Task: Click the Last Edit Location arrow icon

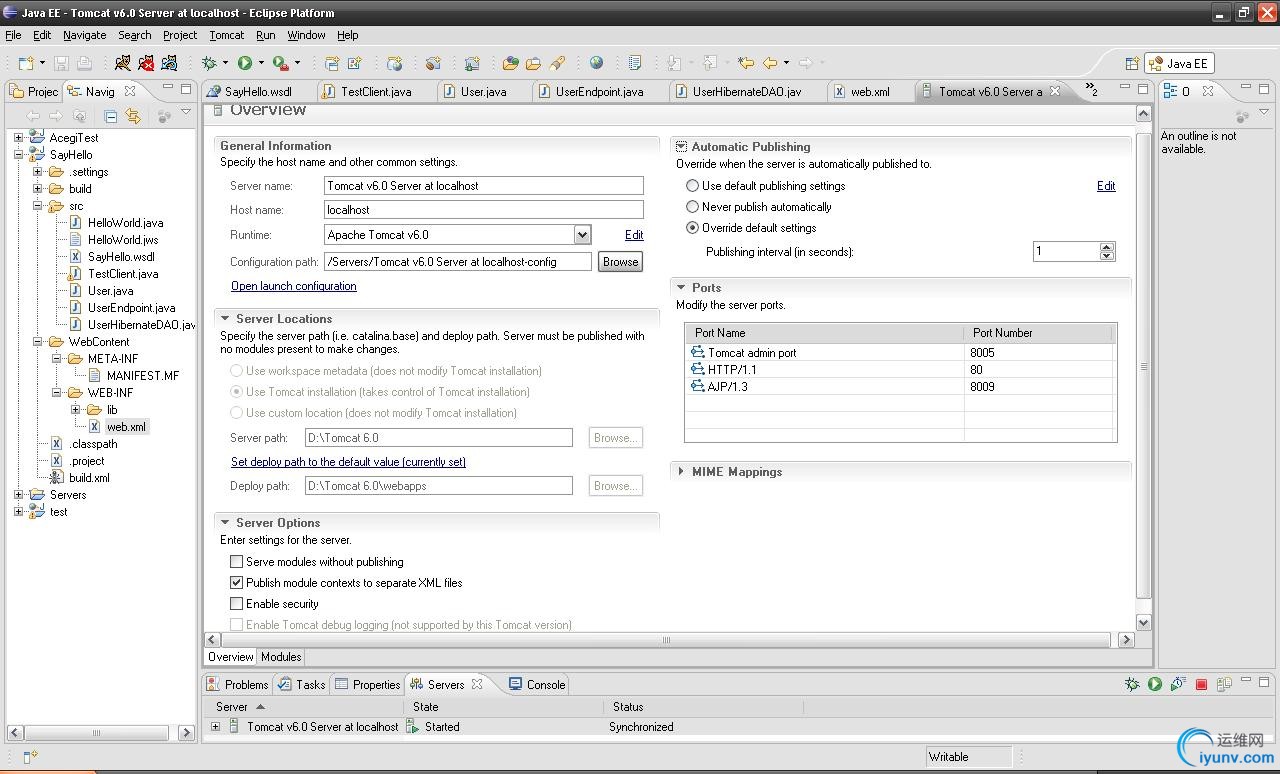Action: tap(746, 63)
